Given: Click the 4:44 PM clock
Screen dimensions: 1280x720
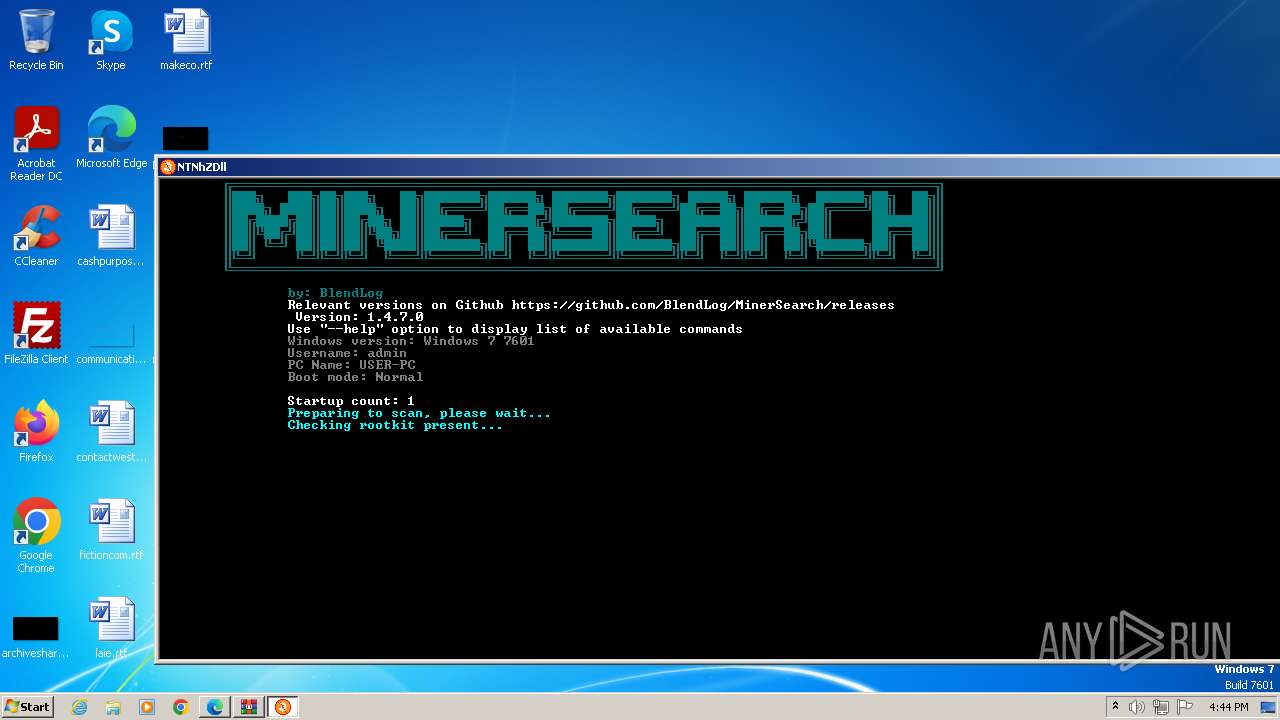Looking at the screenshot, I should 1228,707.
